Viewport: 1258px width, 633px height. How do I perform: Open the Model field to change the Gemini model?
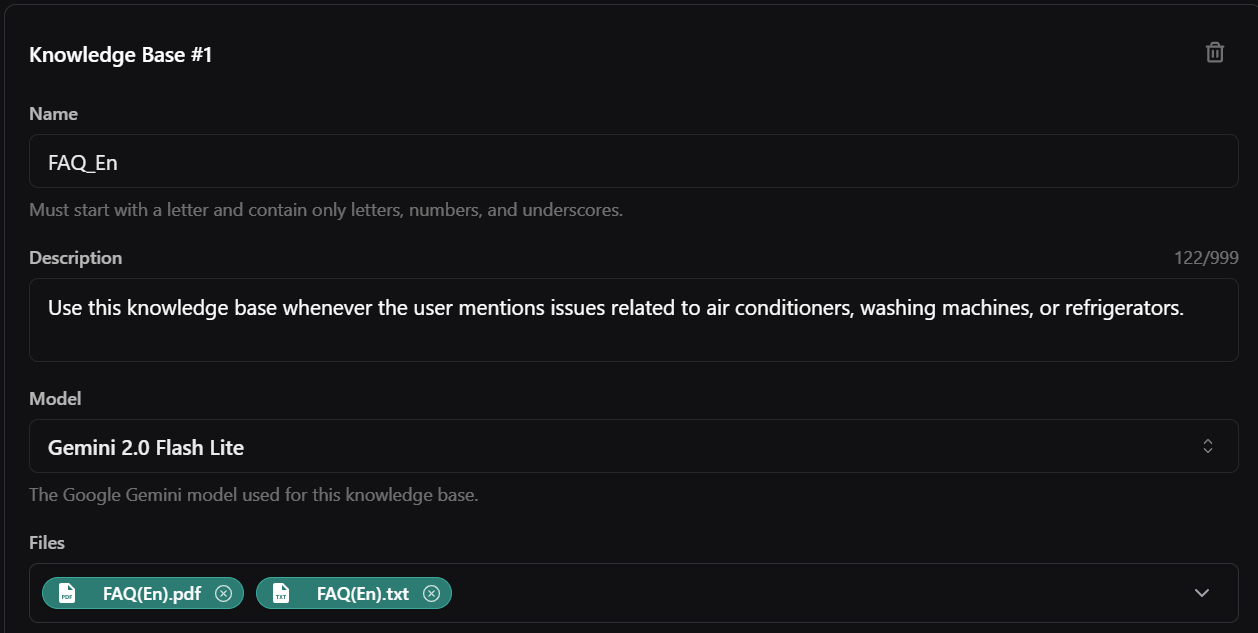[x=630, y=446]
